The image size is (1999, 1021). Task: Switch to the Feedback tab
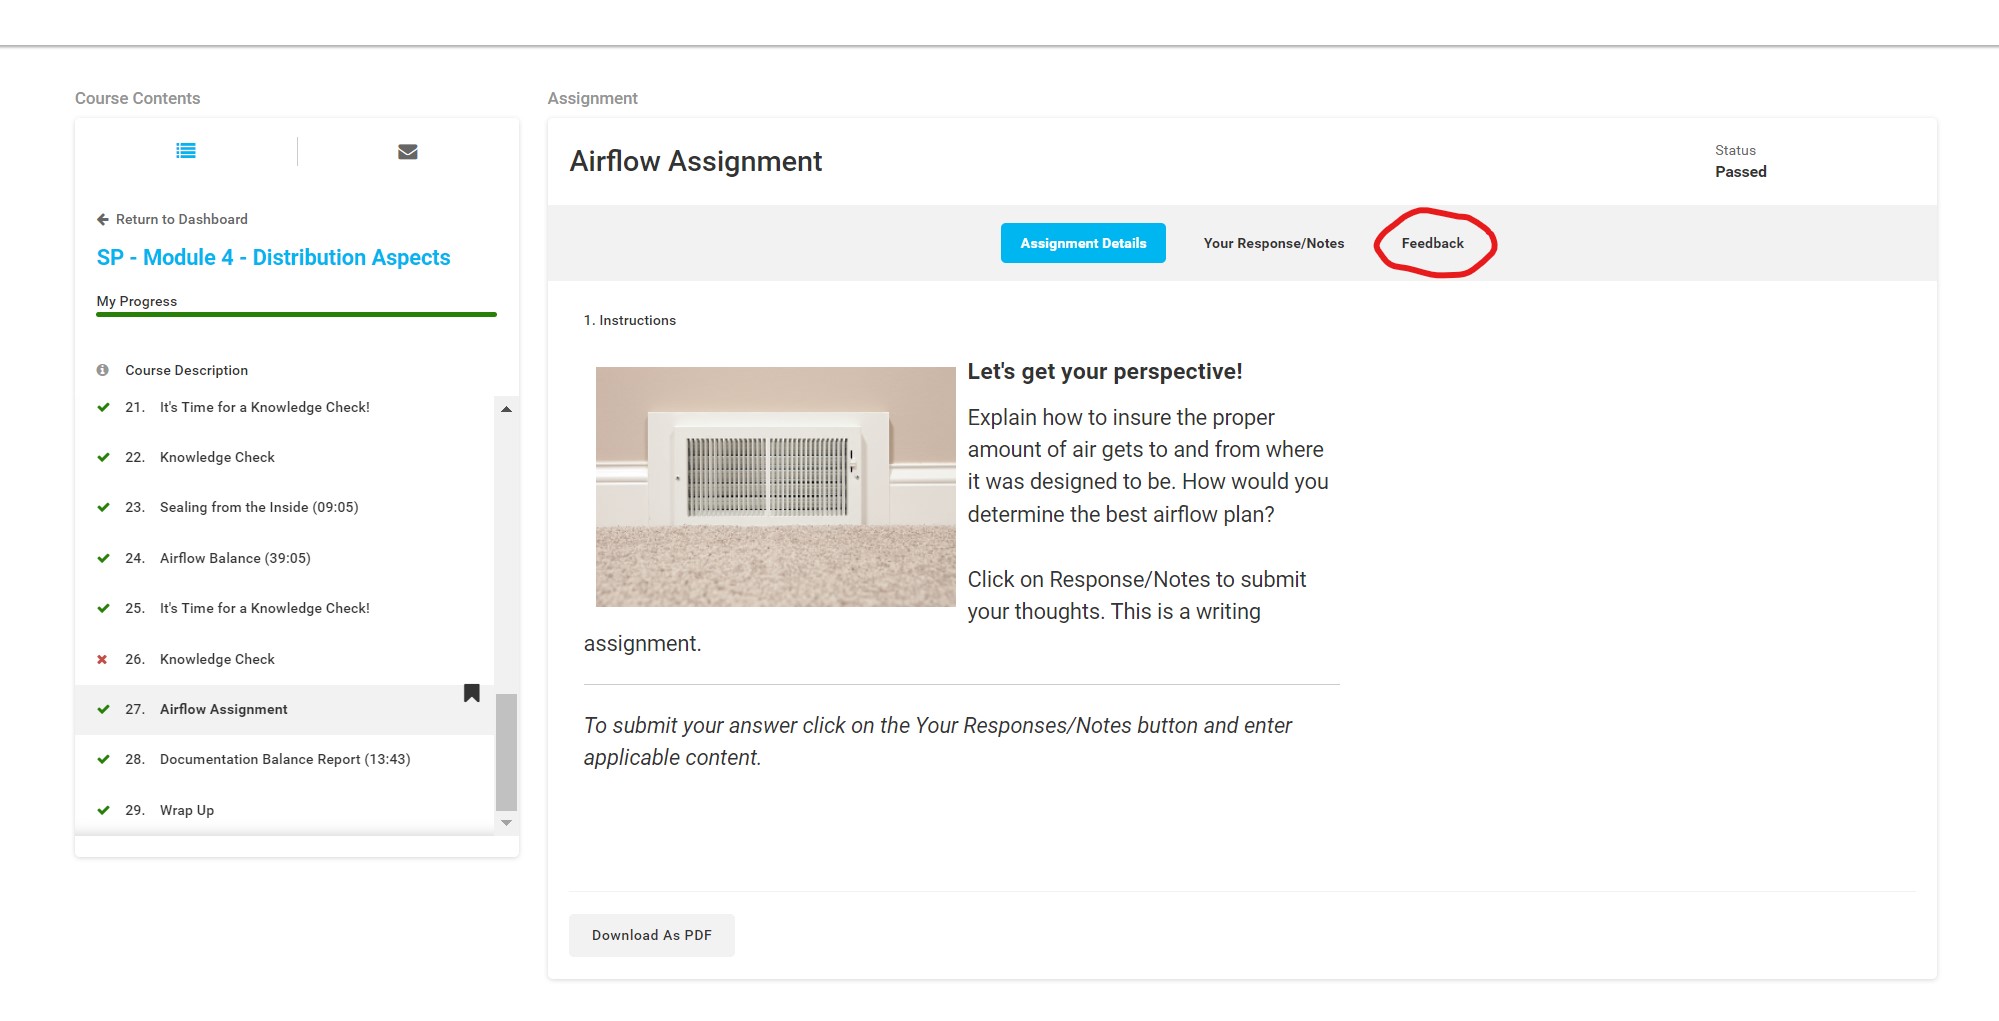tap(1432, 243)
